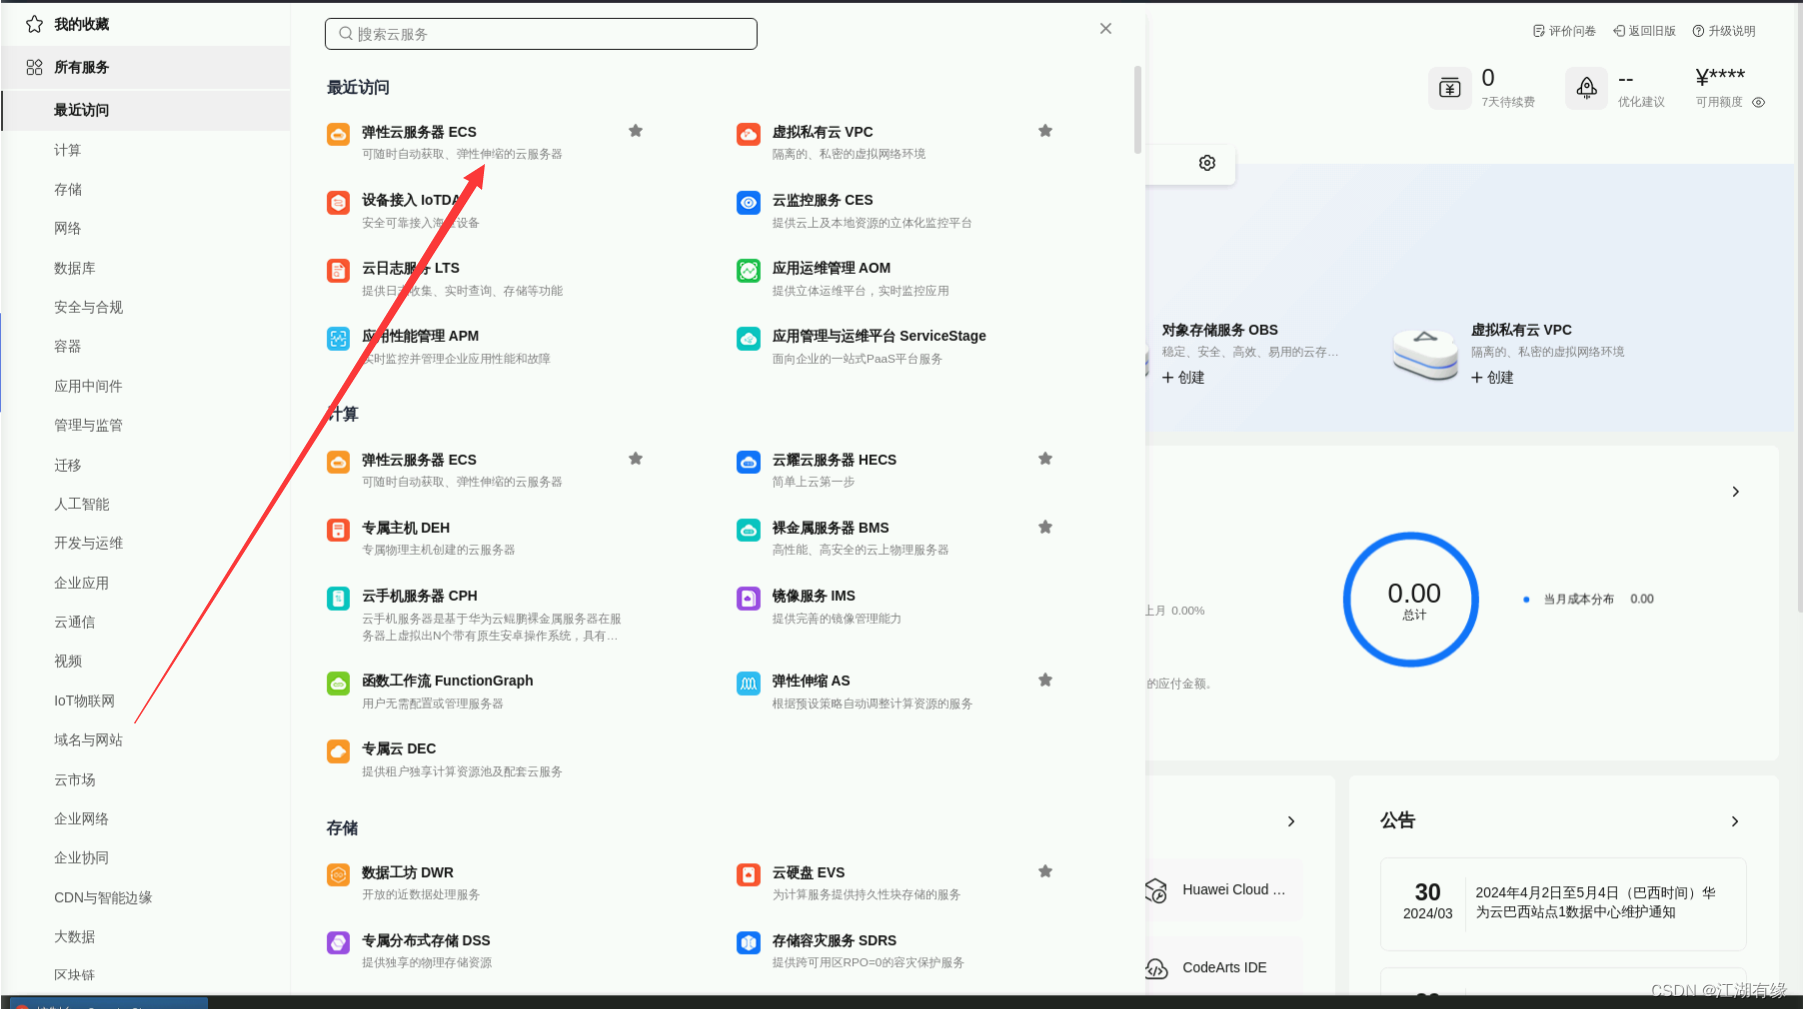
Task: Click 创建 under 虚拟私有云 VPC card
Action: (1492, 378)
